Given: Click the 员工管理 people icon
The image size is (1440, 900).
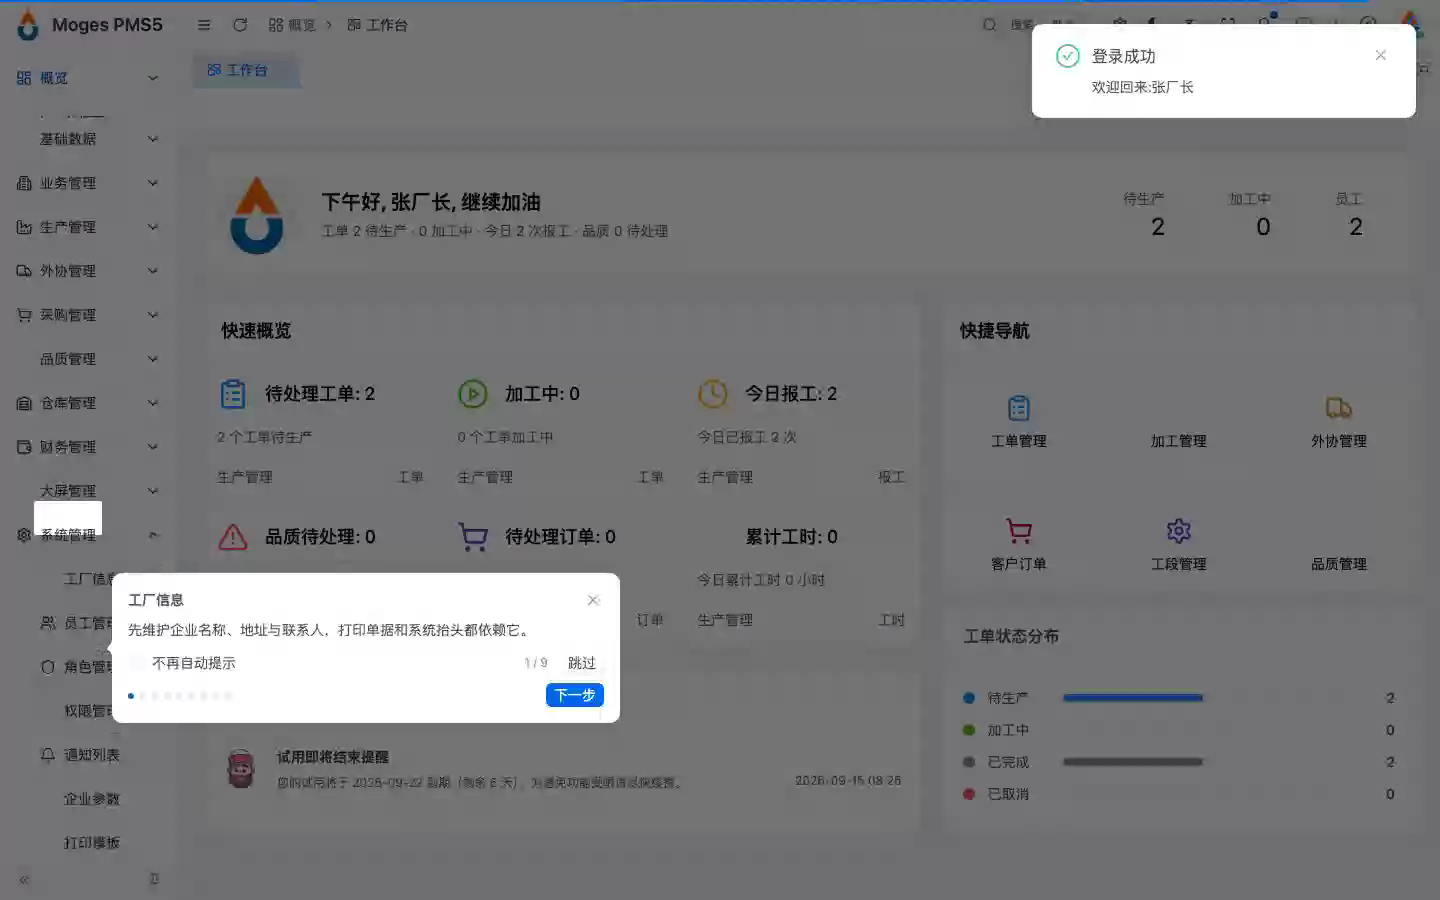Looking at the screenshot, I should 48,623.
